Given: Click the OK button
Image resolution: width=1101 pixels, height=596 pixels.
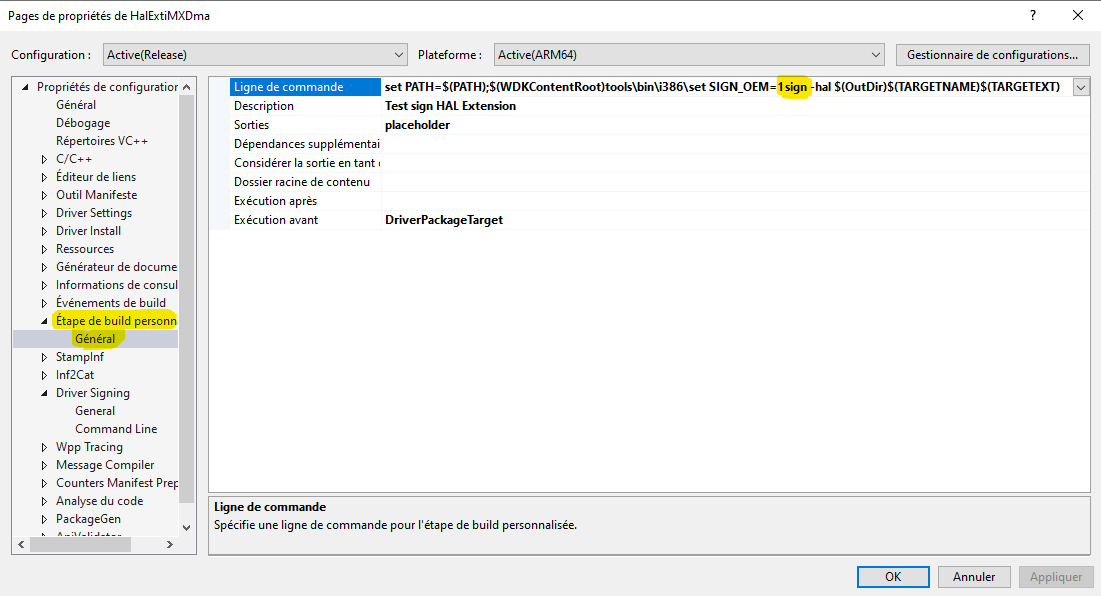Looking at the screenshot, I should point(892,576).
